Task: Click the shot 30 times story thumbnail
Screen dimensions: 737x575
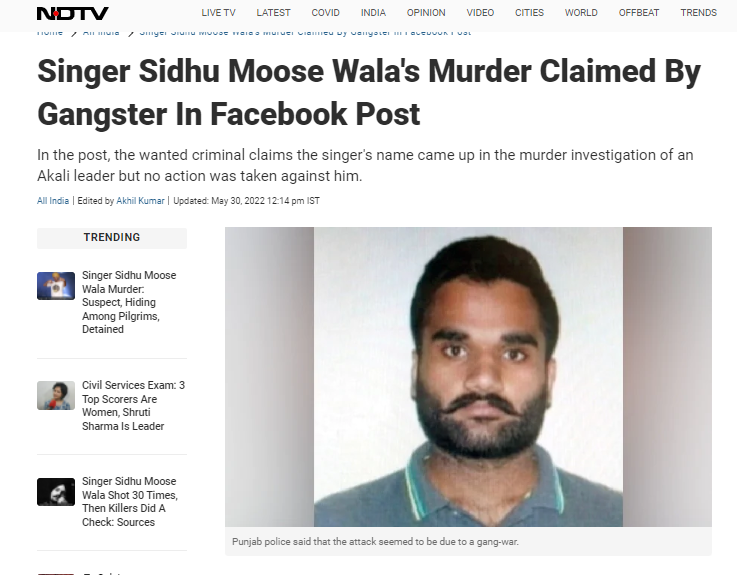Action: pos(56,492)
